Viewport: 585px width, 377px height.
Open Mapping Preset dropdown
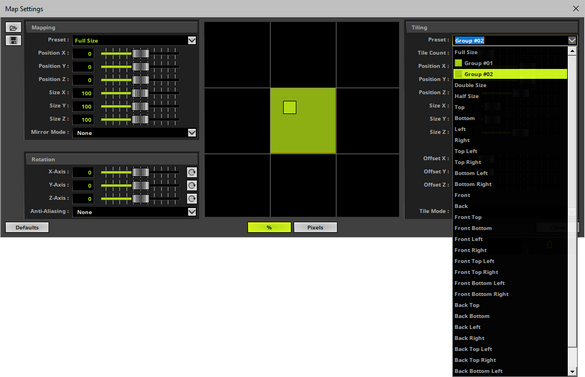tap(192, 40)
